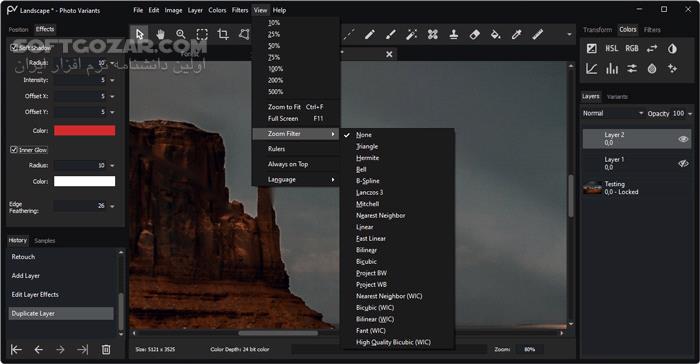Image resolution: width=700 pixels, height=364 pixels.
Task: Click the red shadow color swatch
Action: click(85, 130)
